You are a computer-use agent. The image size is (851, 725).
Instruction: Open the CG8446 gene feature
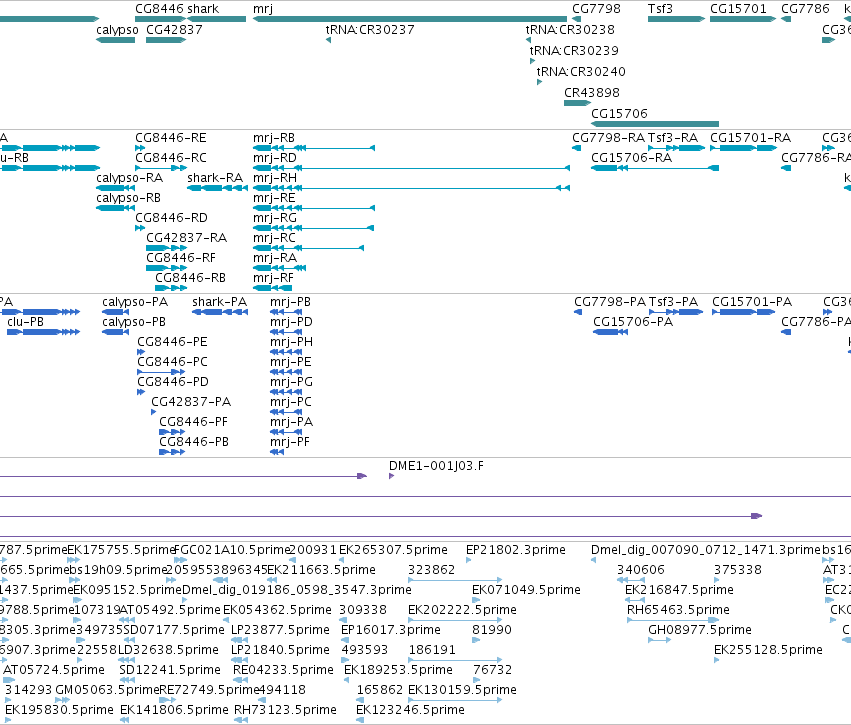pos(161,19)
